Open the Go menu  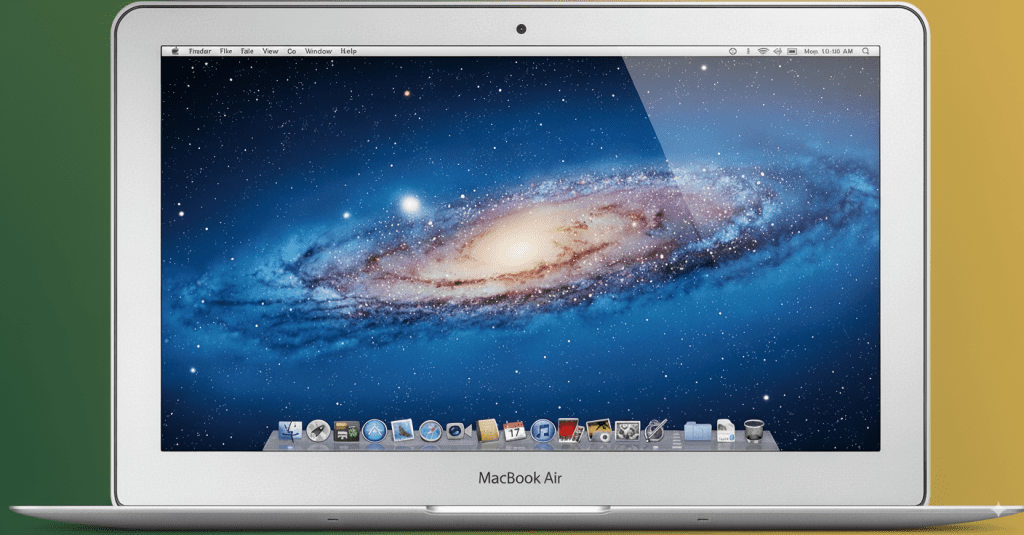click(291, 51)
